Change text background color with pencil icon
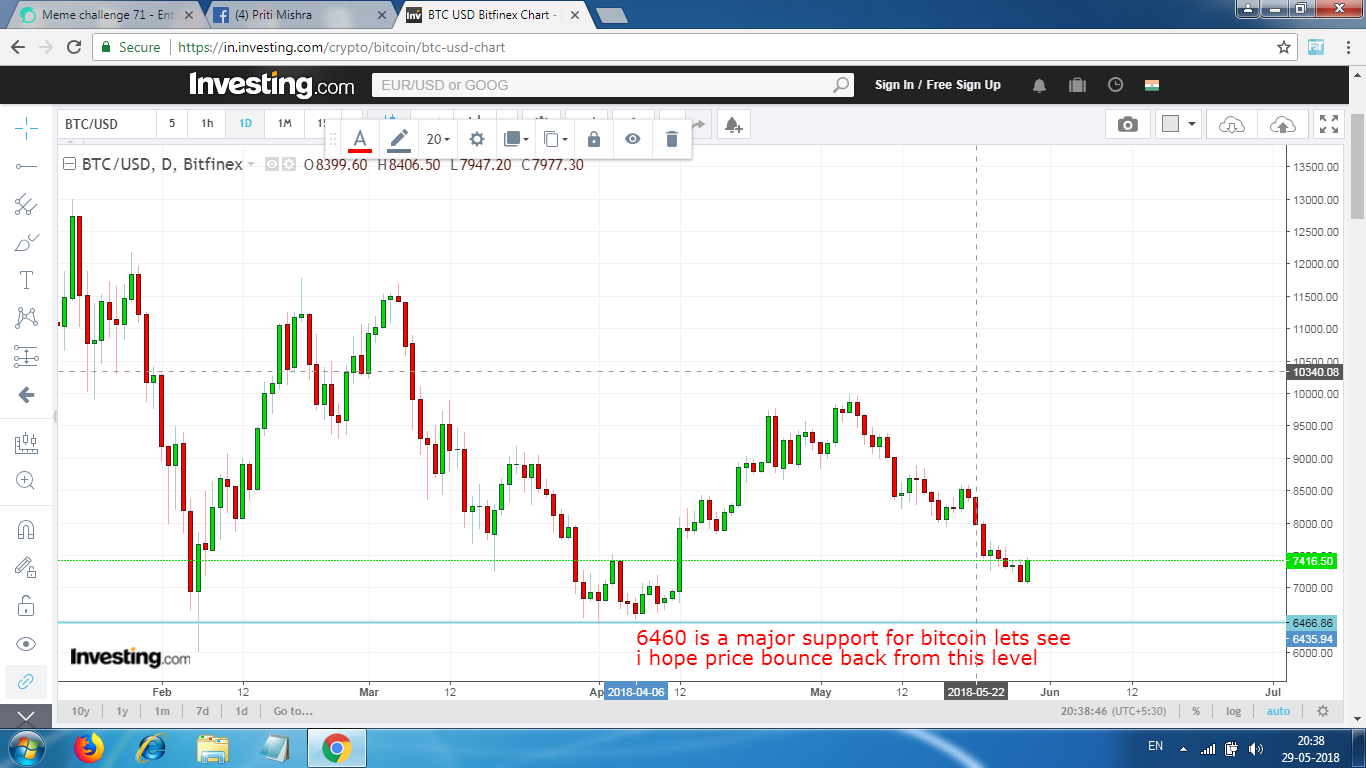 click(398, 139)
